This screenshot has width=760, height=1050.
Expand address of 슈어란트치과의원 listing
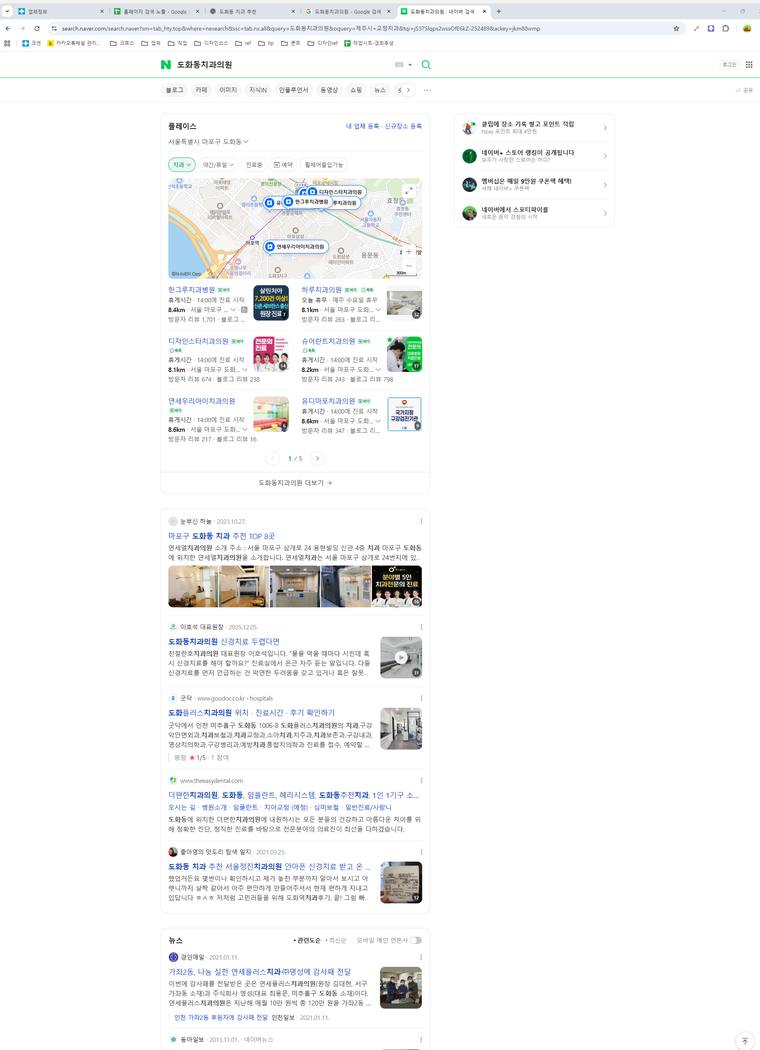(x=378, y=370)
